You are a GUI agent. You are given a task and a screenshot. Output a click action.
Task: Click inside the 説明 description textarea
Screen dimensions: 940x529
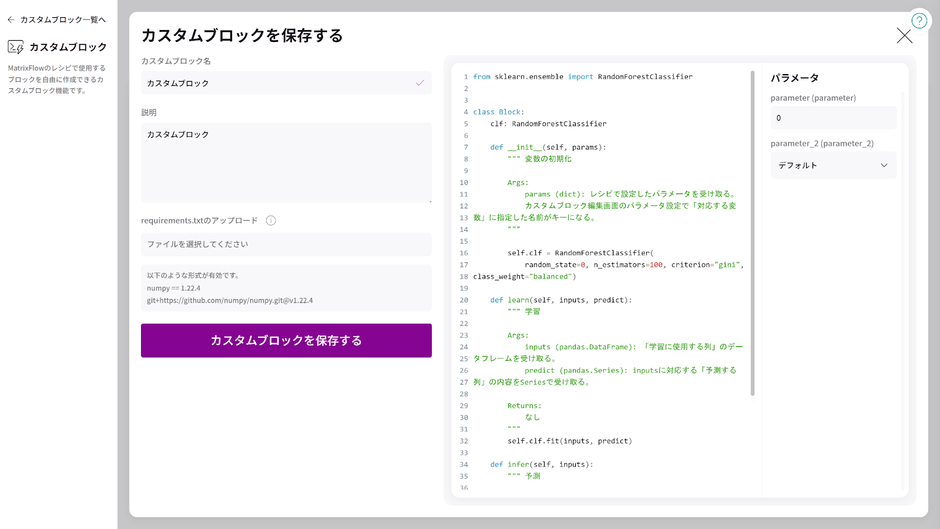[286, 163]
